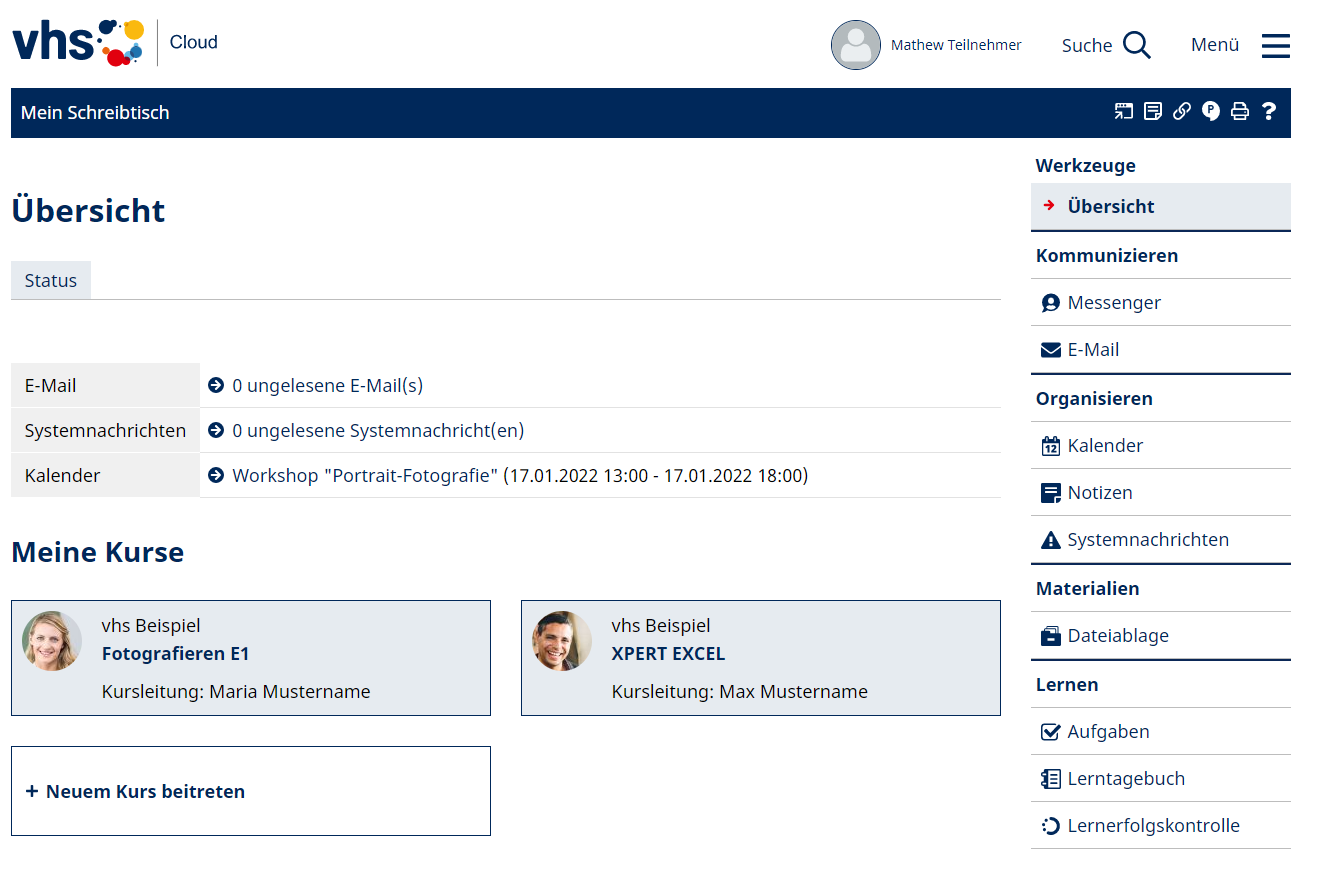Click the print icon in header bar
Image resolution: width=1318 pixels, height=871 pixels.
pyautogui.click(x=1240, y=112)
